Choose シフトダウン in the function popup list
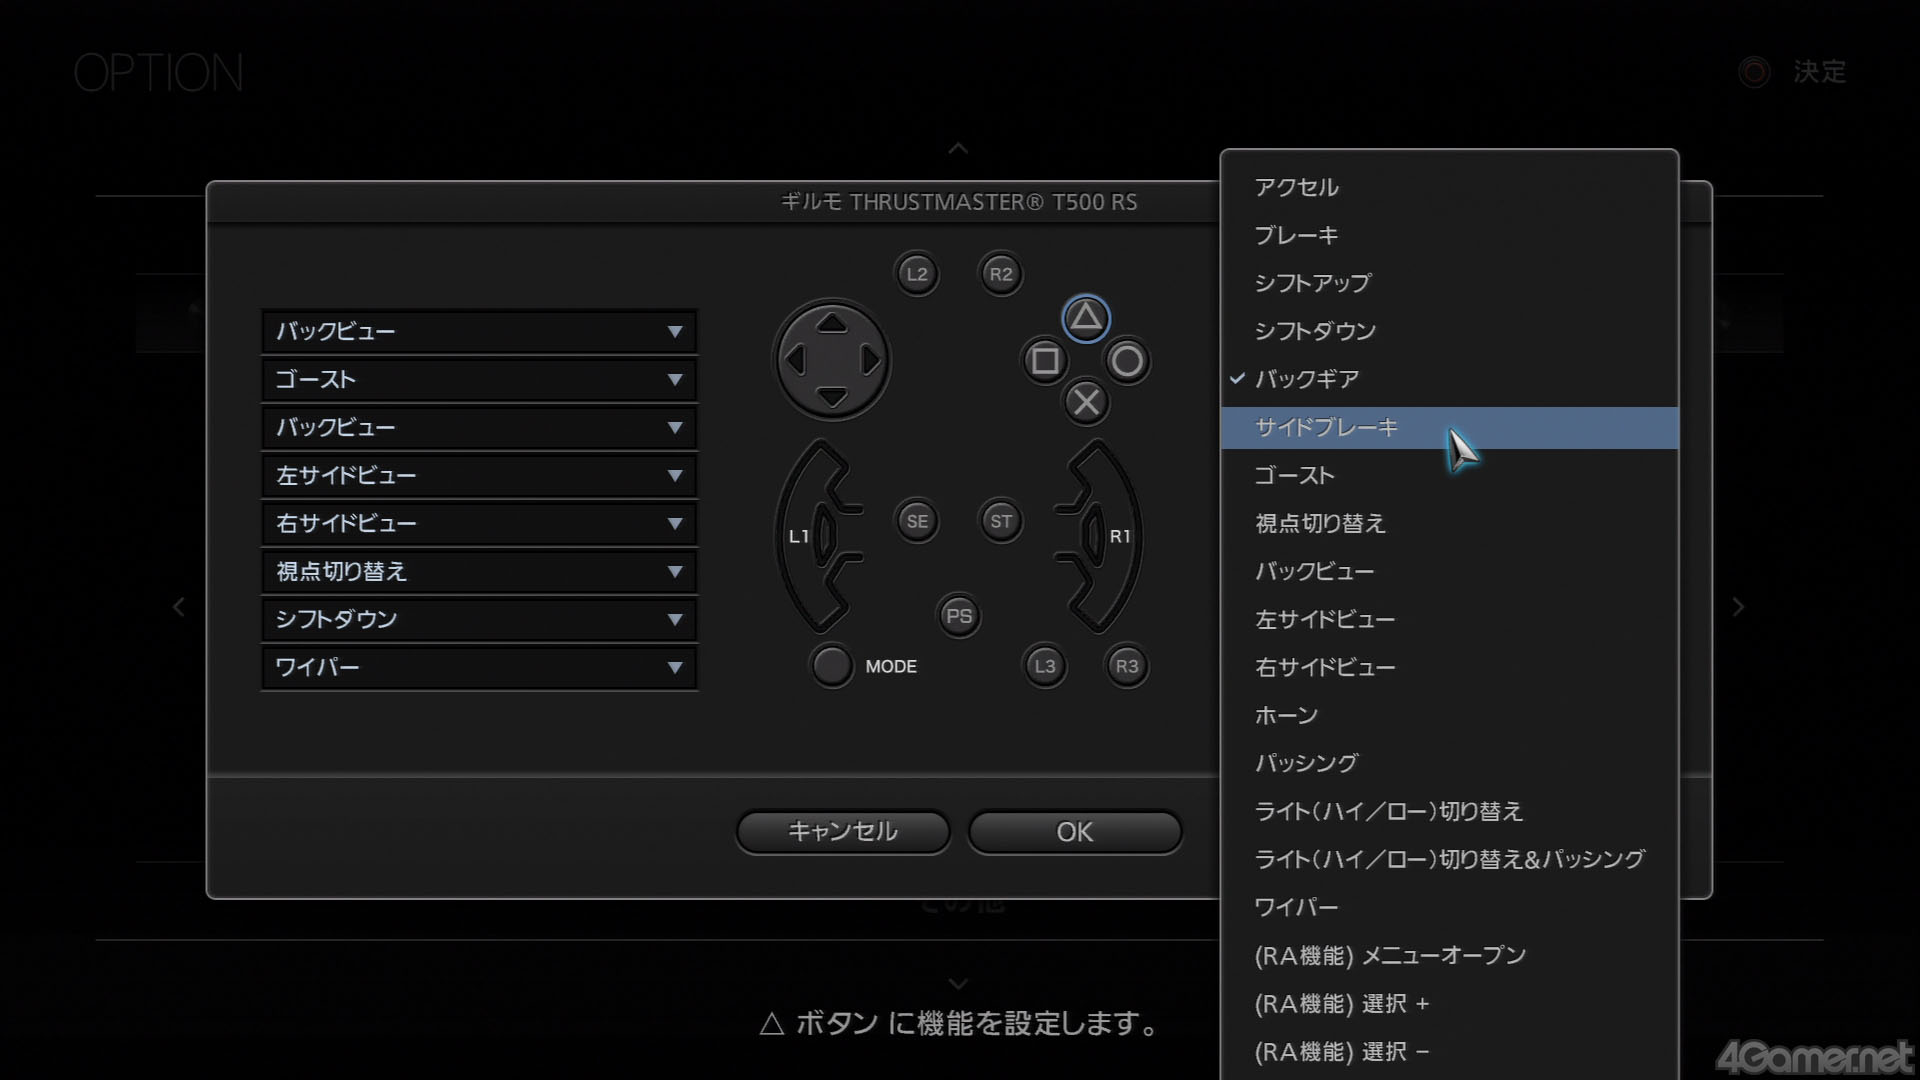The width and height of the screenshot is (1920, 1080). click(1449, 331)
